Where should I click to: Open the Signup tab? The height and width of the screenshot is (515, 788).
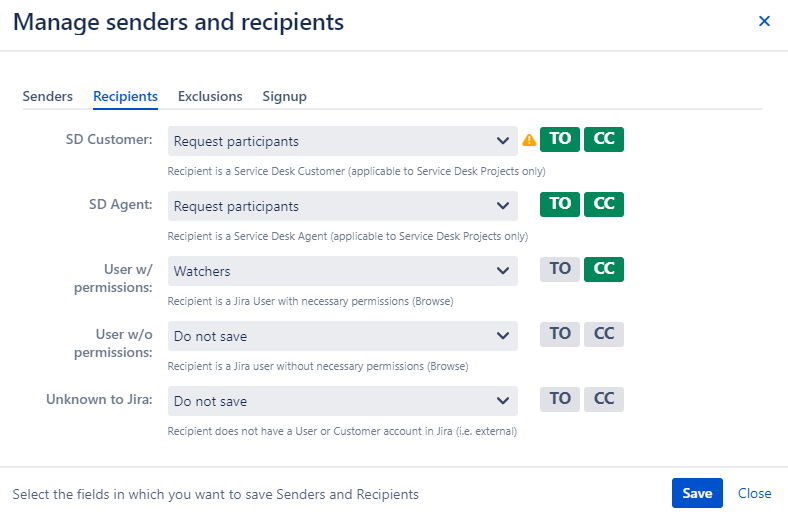tap(284, 96)
